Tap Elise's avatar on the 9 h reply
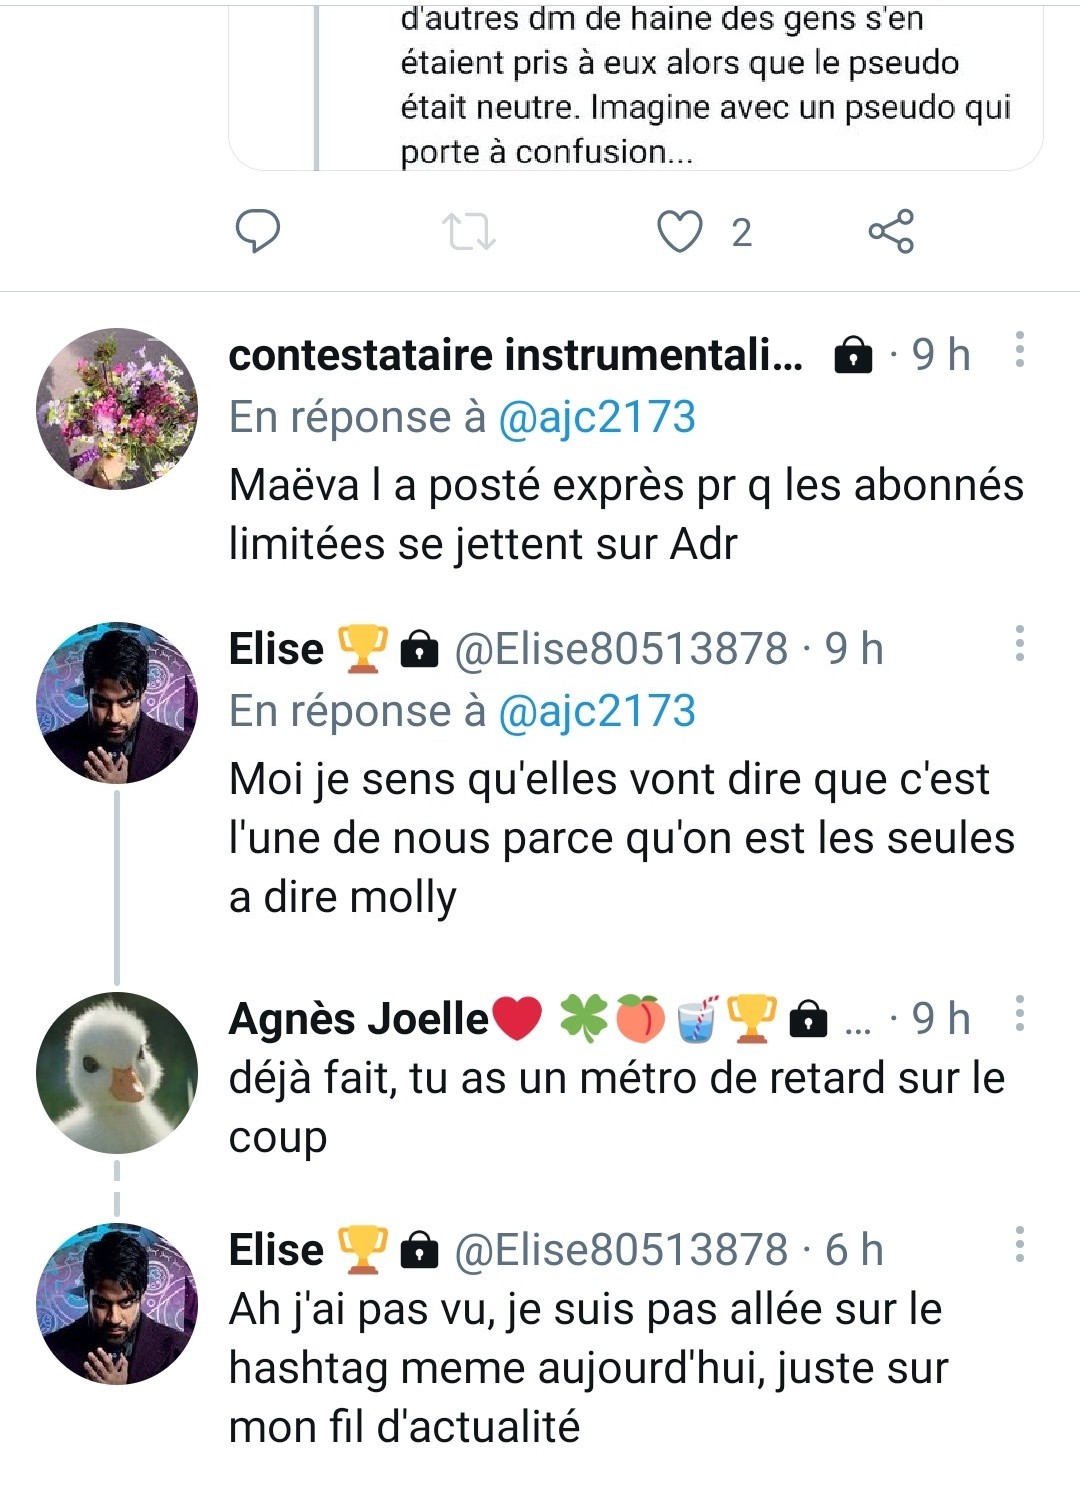The height and width of the screenshot is (1492, 1080). point(117,702)
